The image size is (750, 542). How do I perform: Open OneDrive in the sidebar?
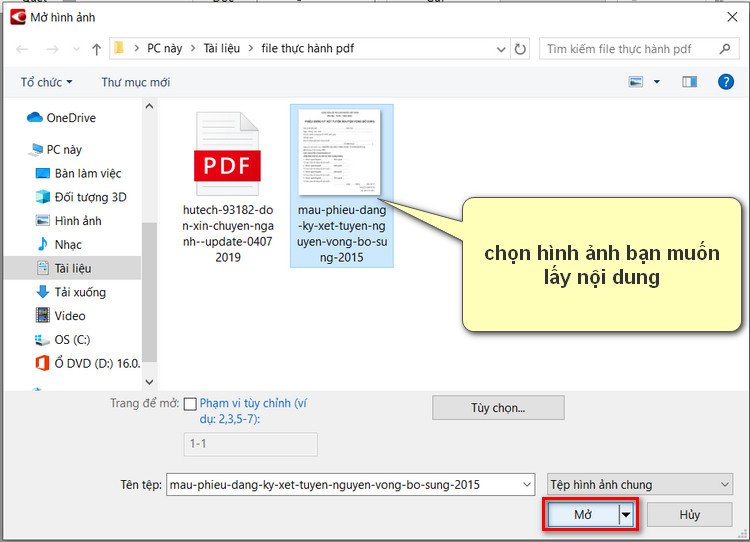(70, 118)
